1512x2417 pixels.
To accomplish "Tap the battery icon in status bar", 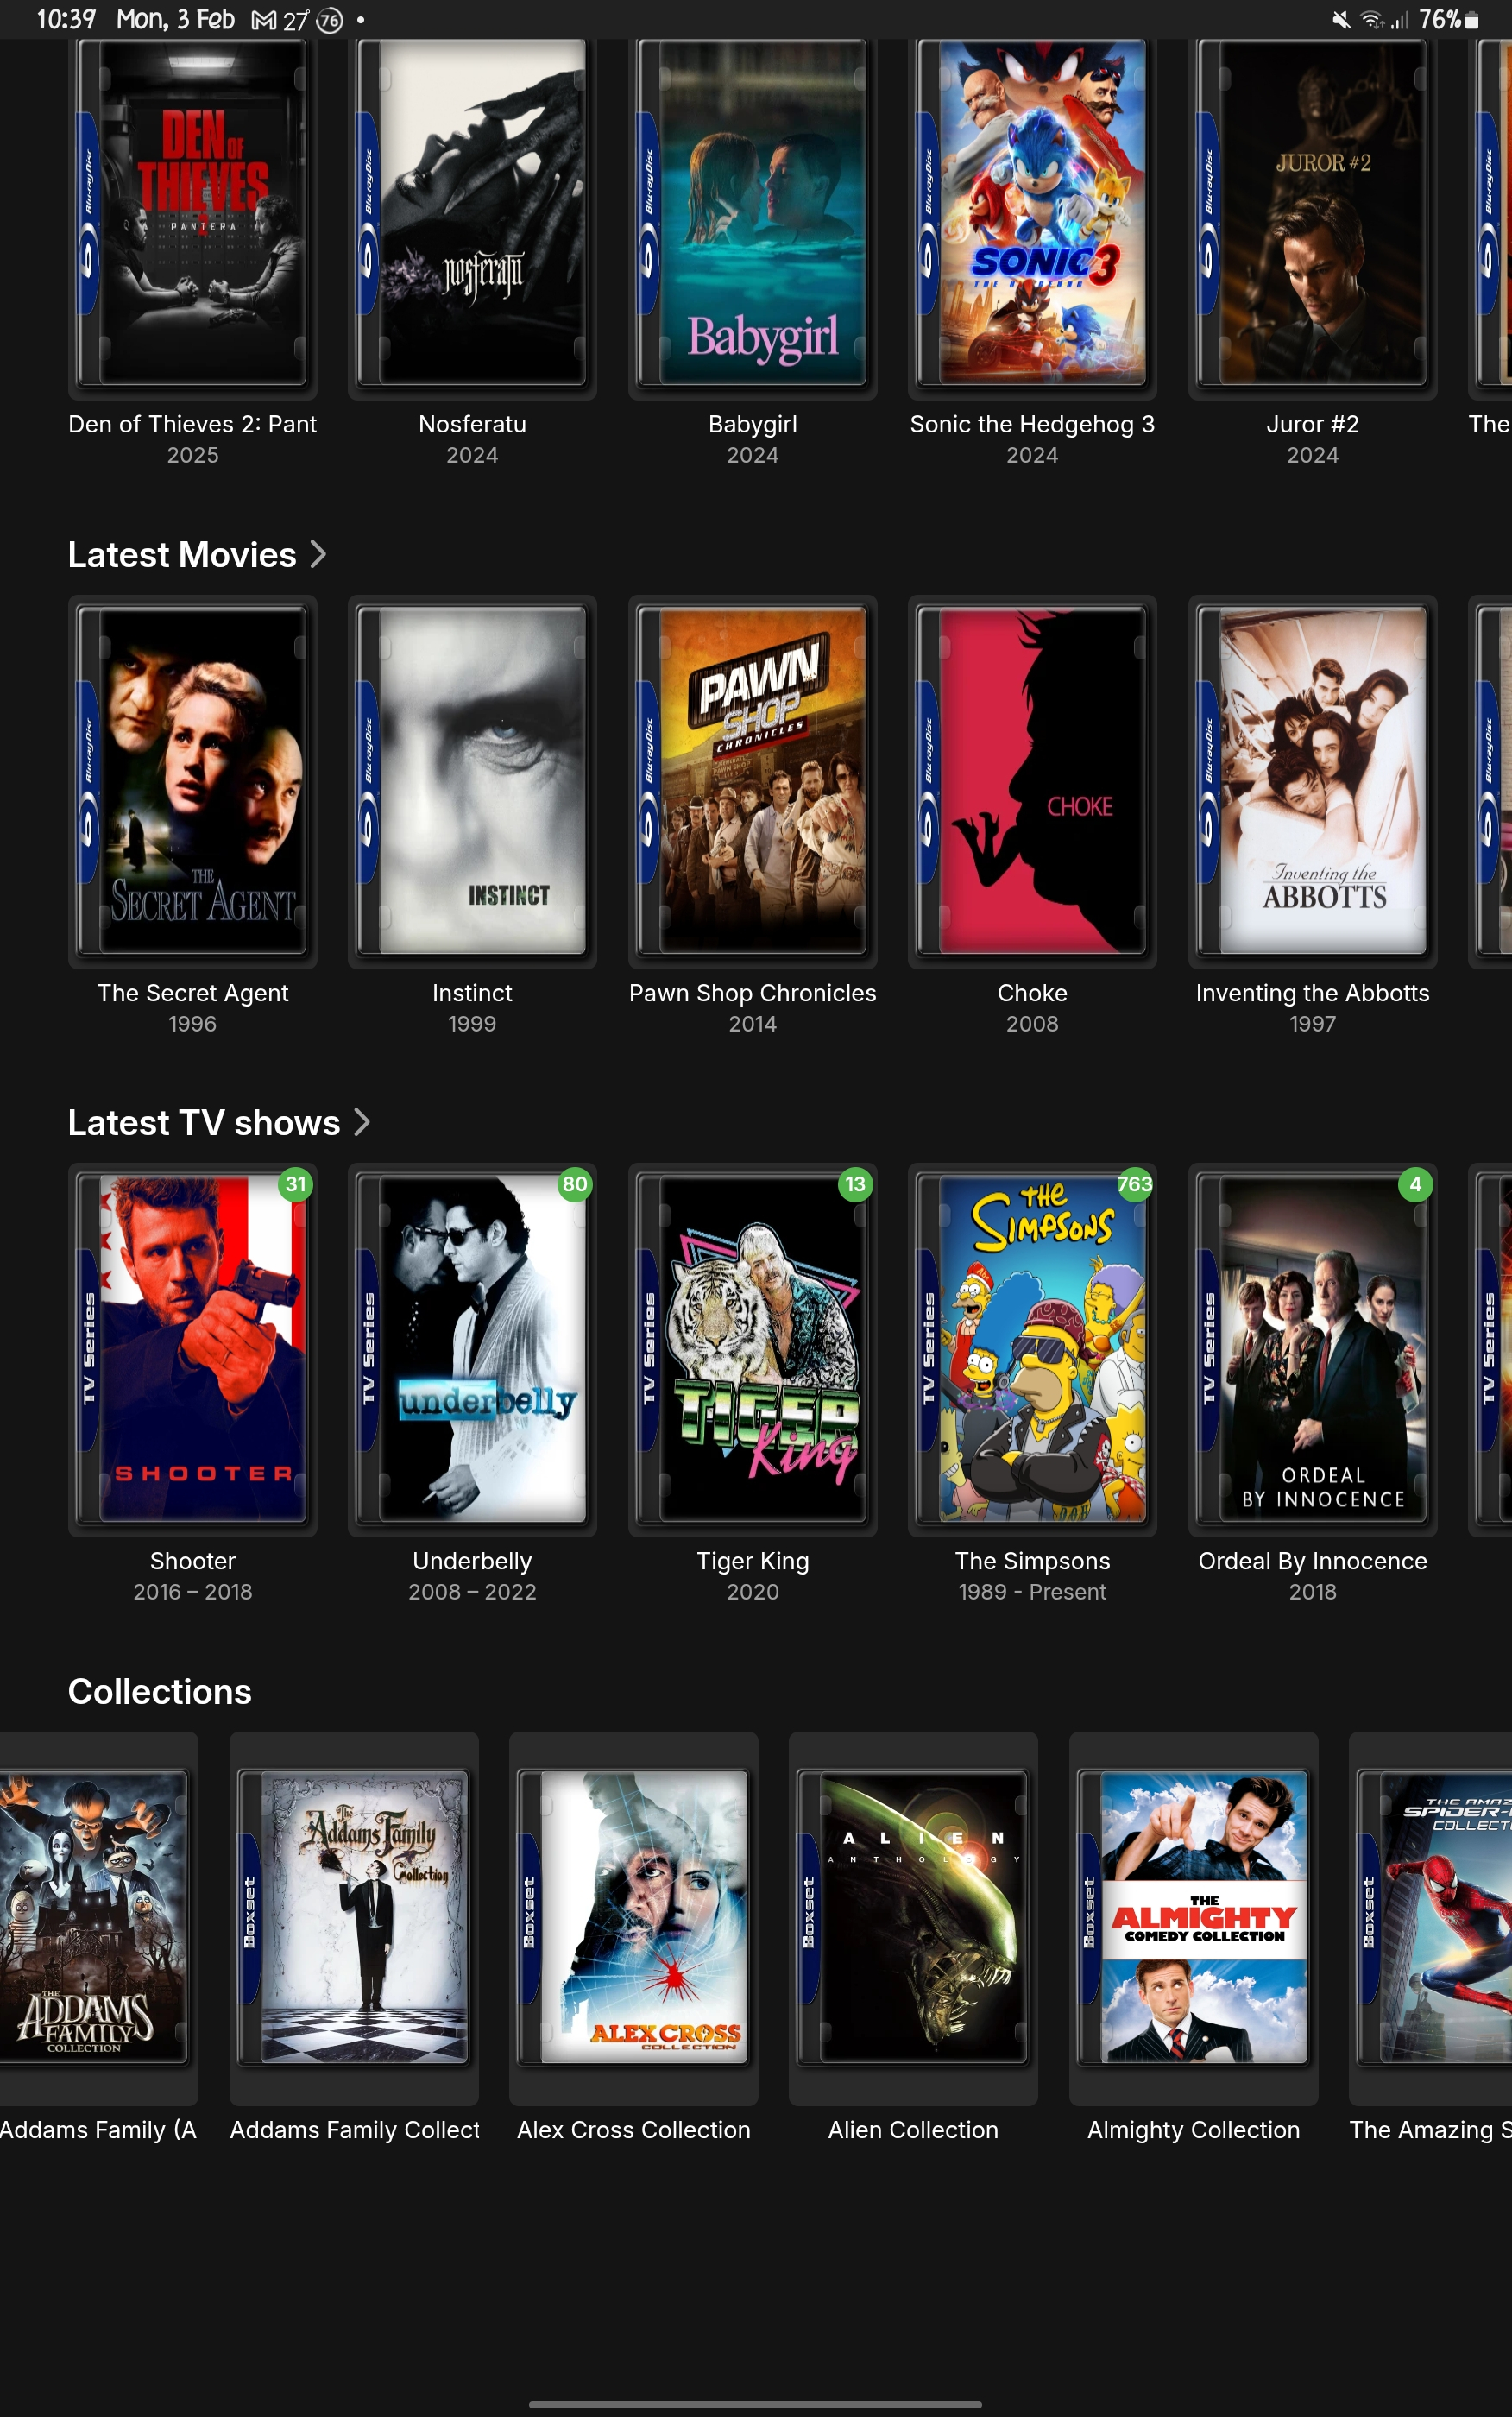I will click(x=1472, y=20).
